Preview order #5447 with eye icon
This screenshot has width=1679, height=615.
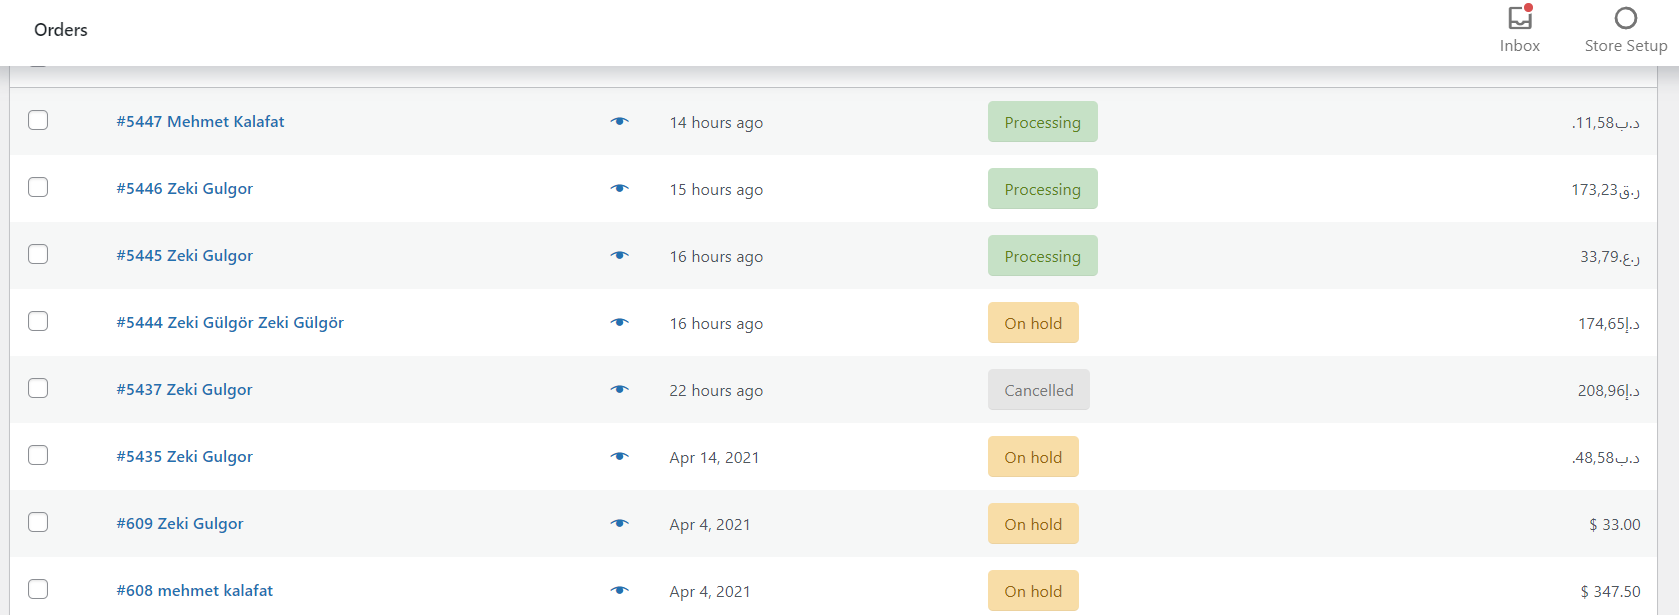tap(620, 121)
